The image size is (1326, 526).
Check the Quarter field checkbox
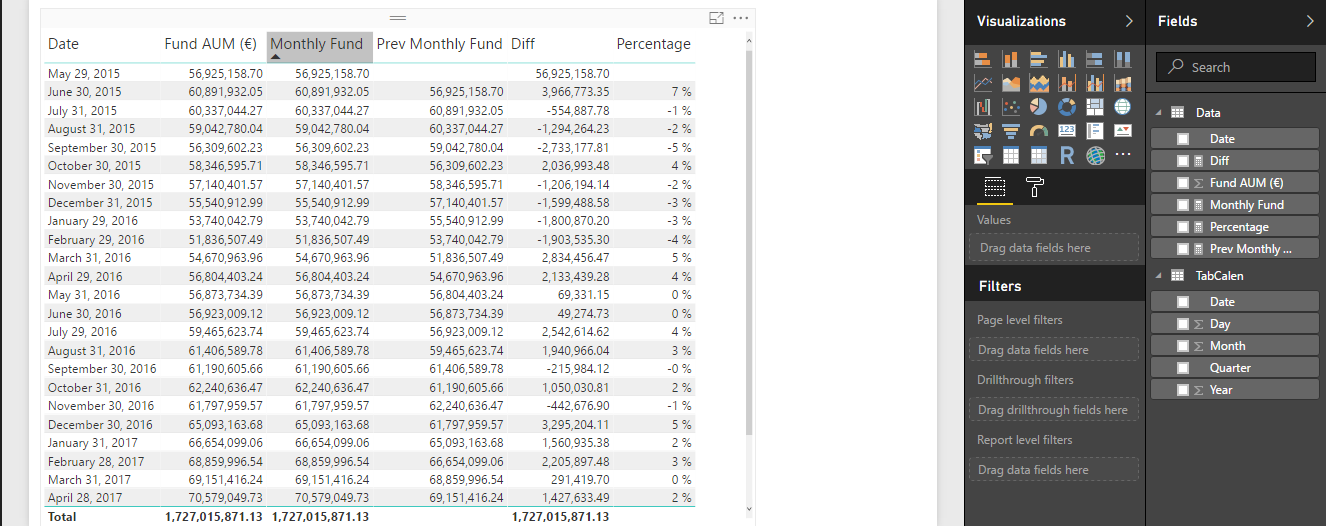(1184, 368)
